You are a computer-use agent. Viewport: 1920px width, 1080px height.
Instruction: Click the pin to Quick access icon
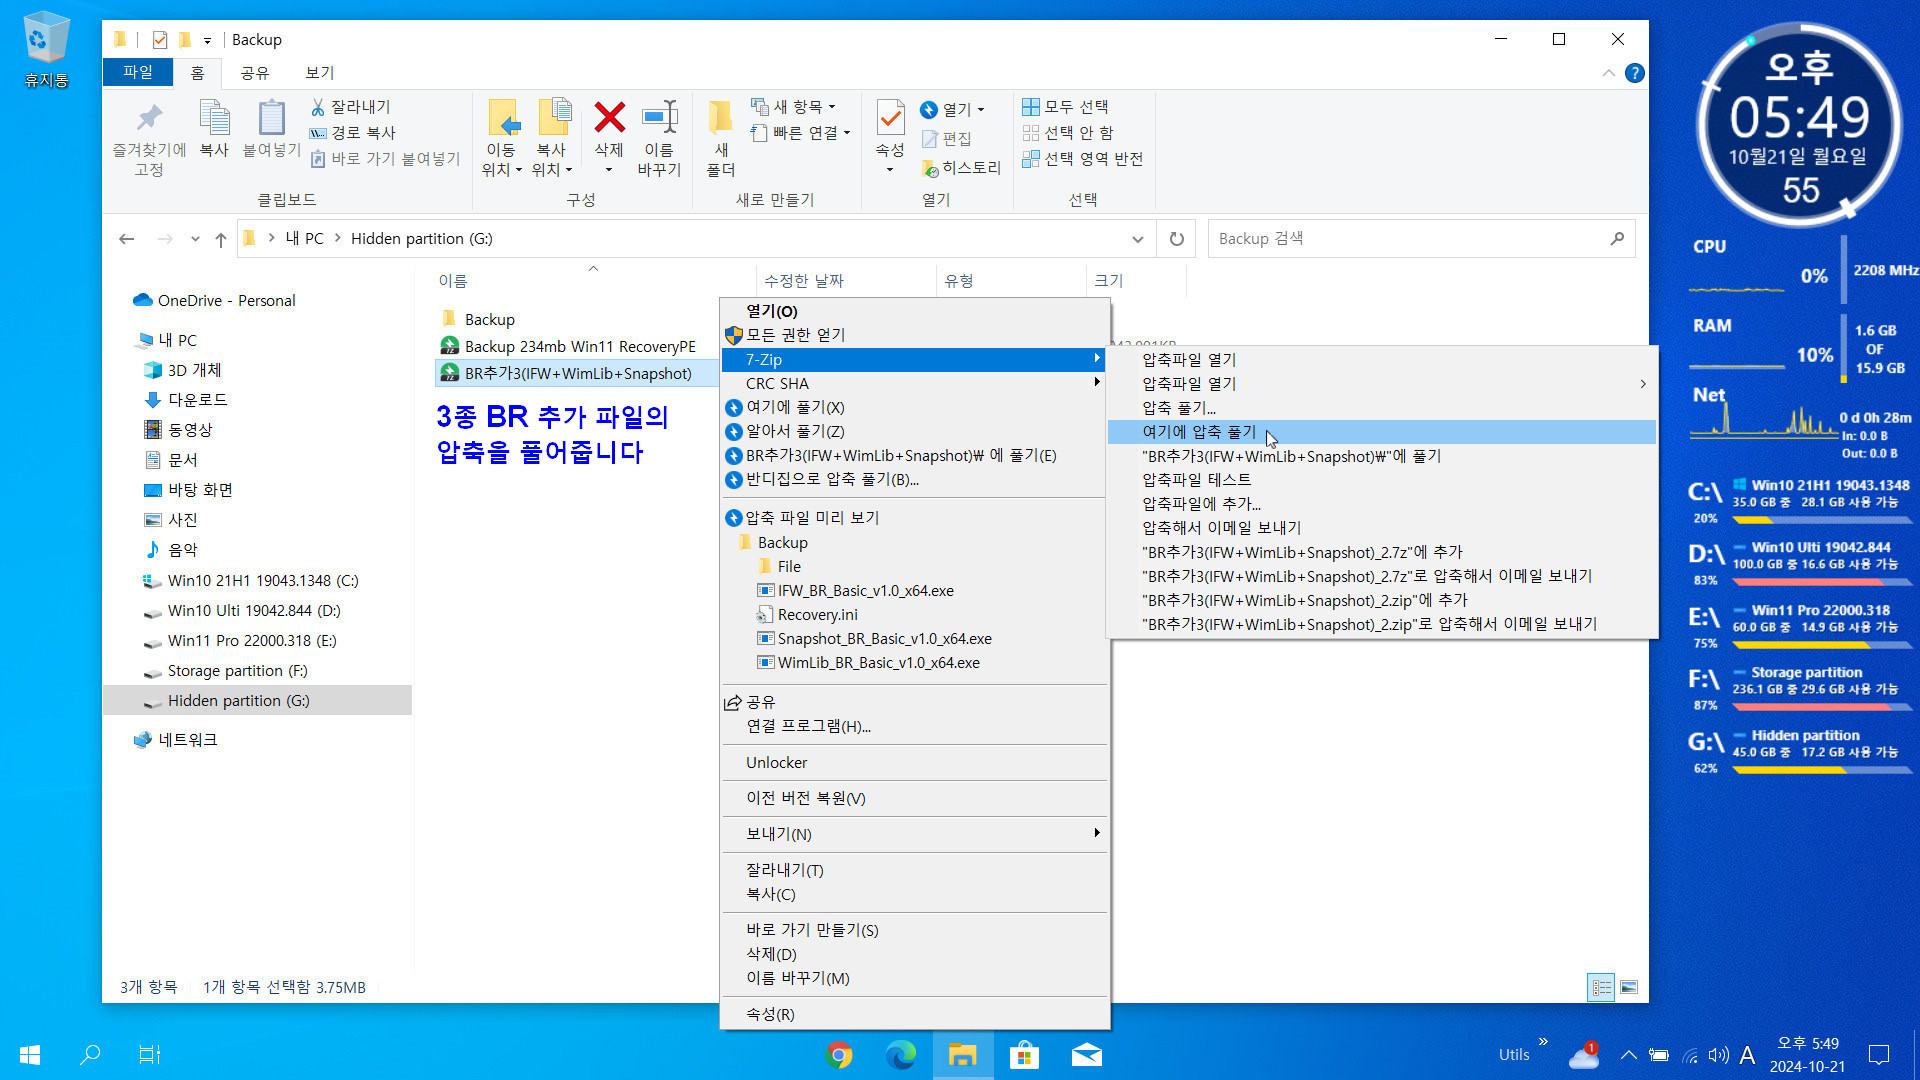(x=149, y=118)
